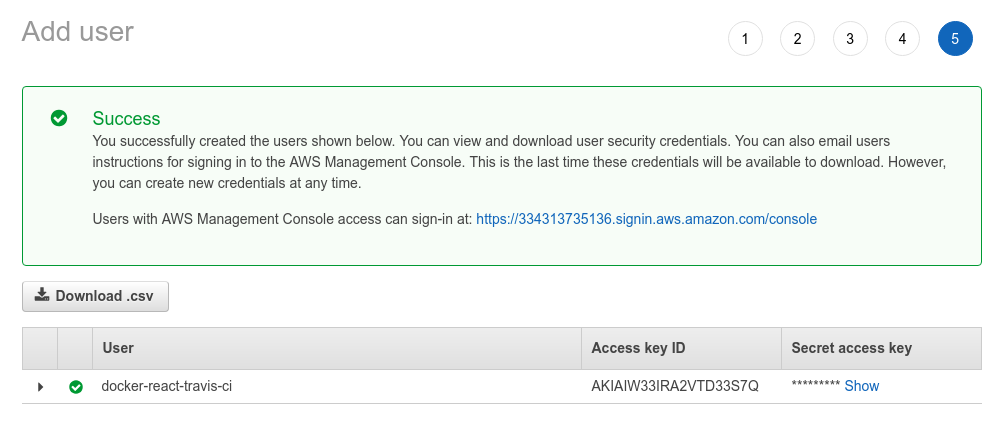
Task: Click the Secret access key column header
Action: (x=852, y=348)
